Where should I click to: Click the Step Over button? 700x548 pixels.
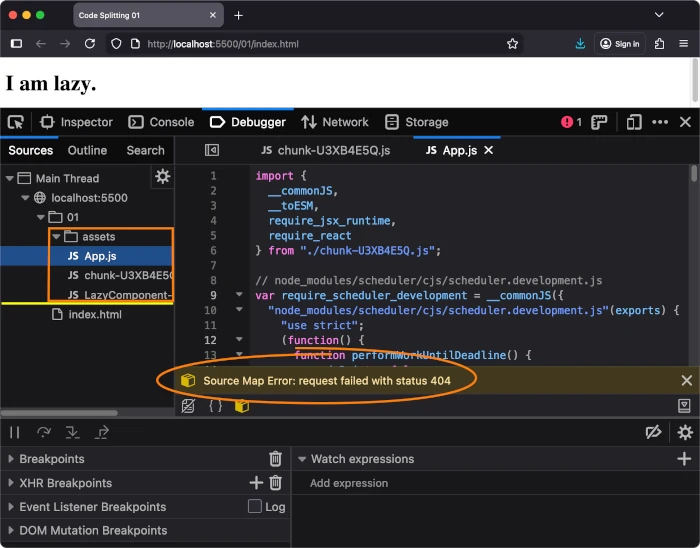pyautogui.click(x=44, y=432)
